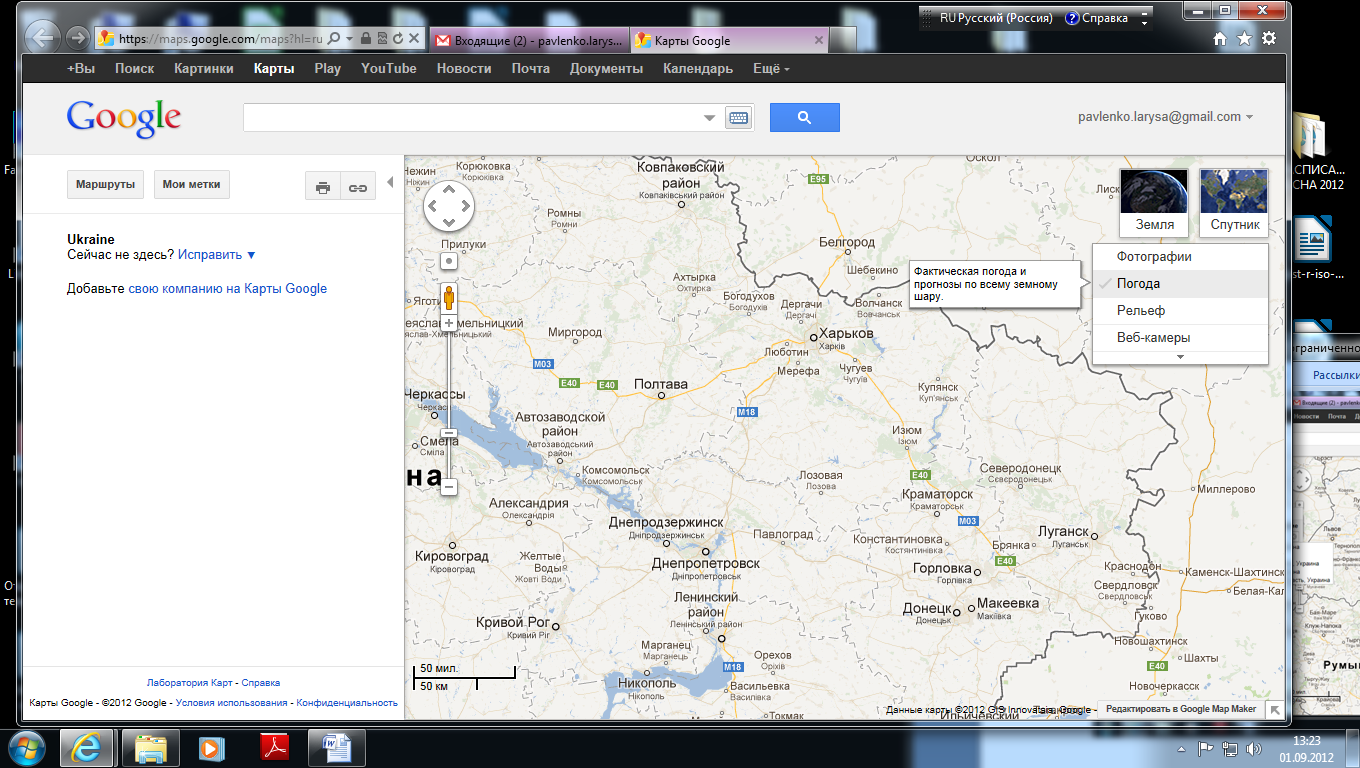The height and width of the screenshot is (768, 1360).
Task: Click the print icon in left panel
Action: coord(323,186)
